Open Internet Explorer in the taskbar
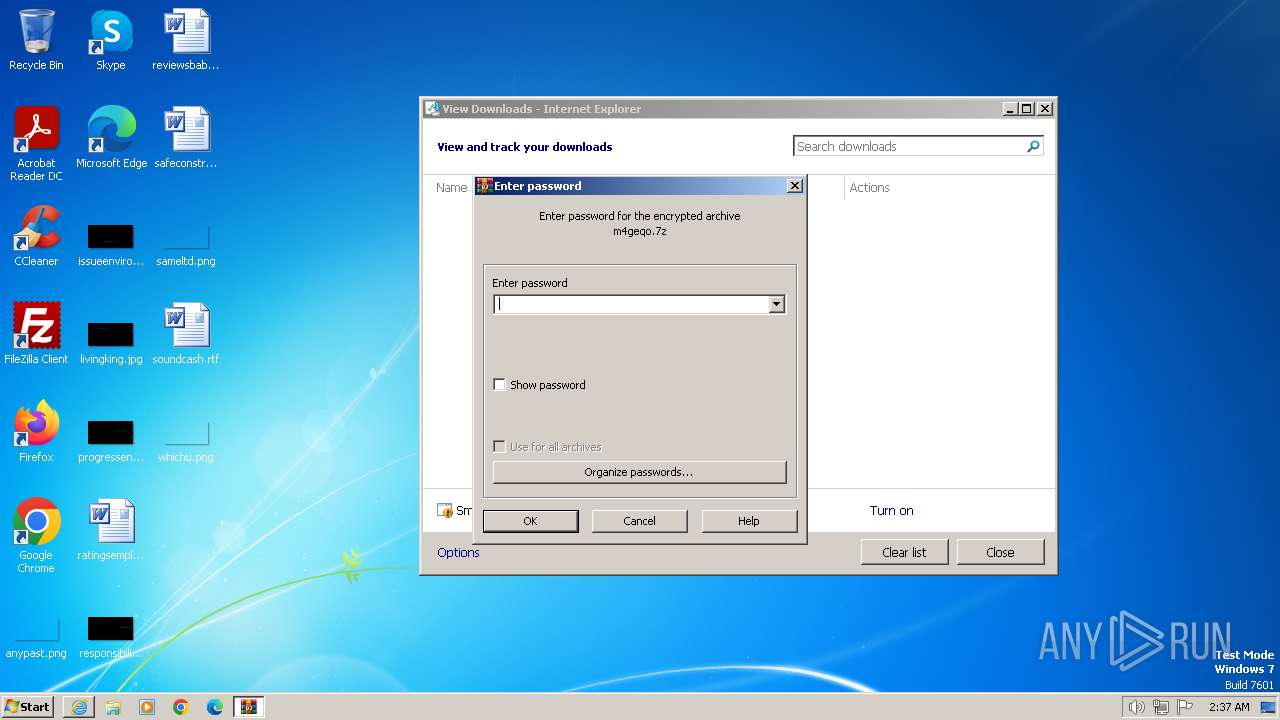The width and height of the screenshot is (1280, 720). click(x=79, y=707)
